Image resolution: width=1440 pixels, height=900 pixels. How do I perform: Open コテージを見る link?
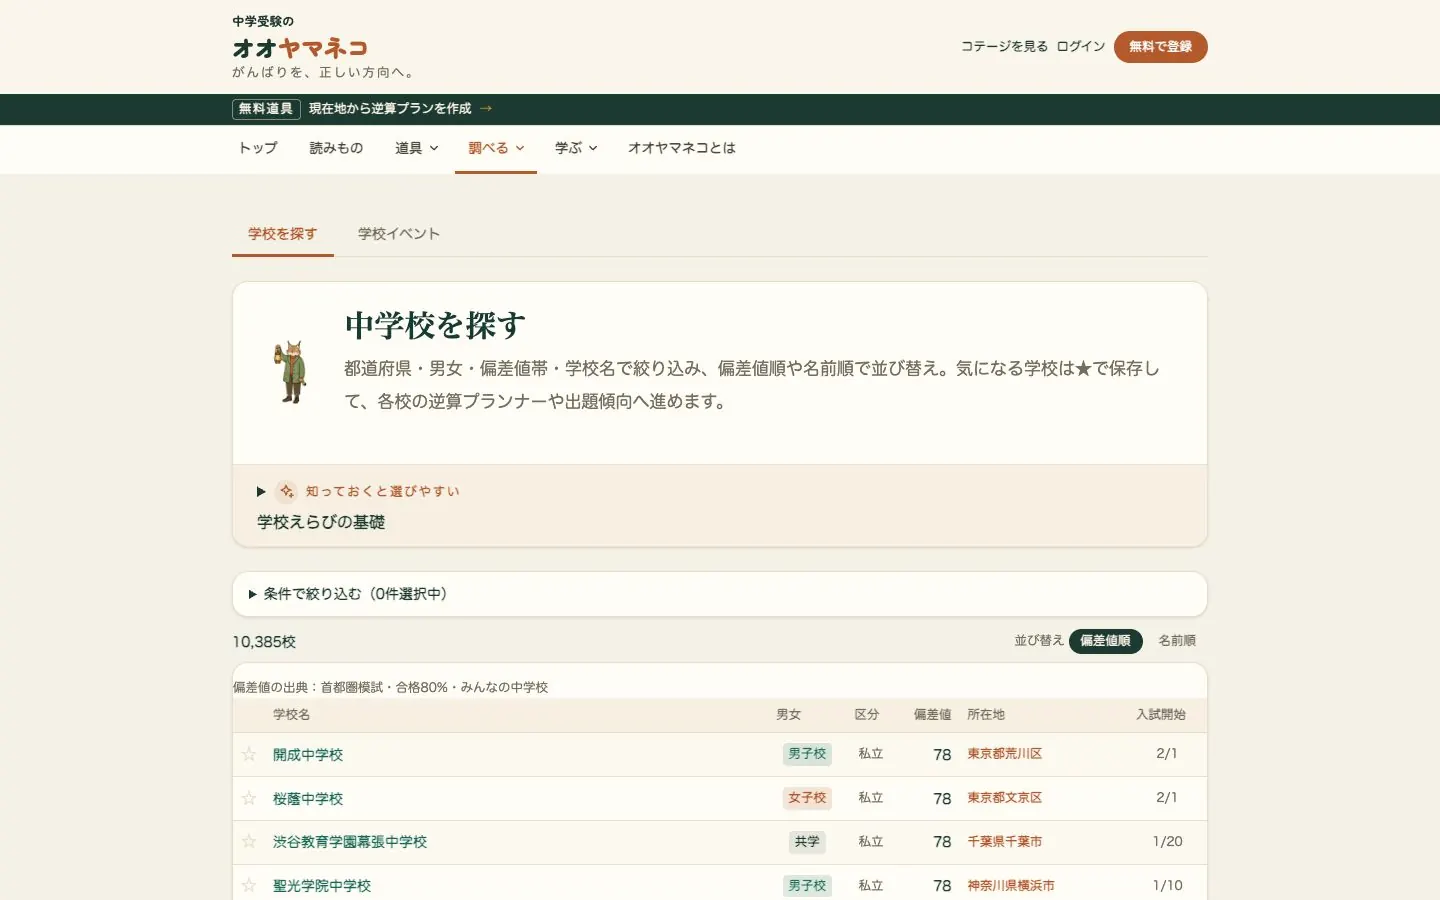1004,47
